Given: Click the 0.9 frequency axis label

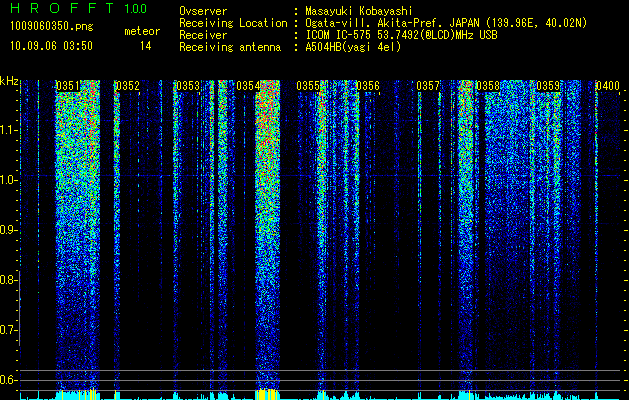Looking at the screenshot, I should click(7, 230).
